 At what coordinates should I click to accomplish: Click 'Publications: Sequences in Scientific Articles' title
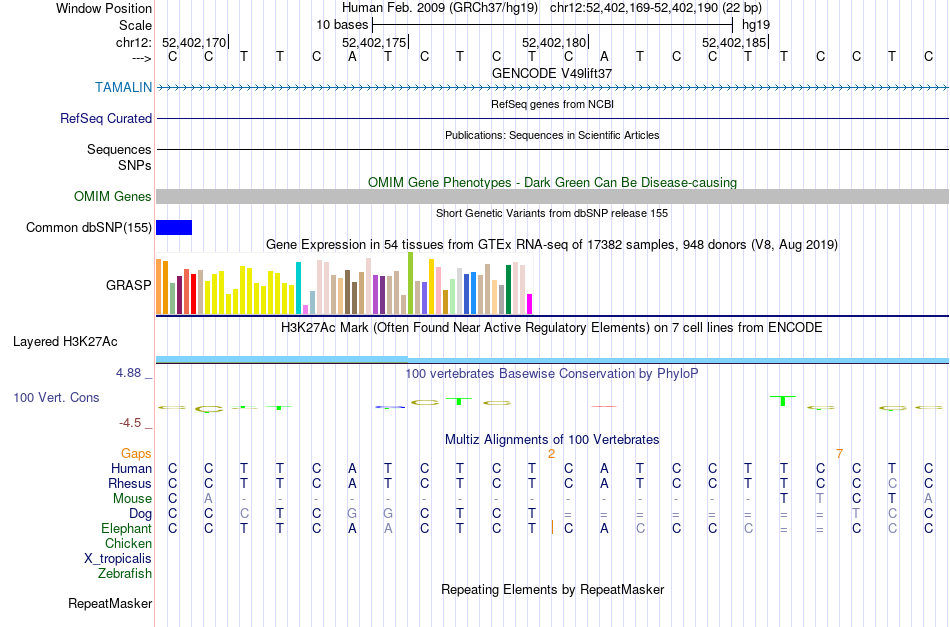[x=552, y=135]
